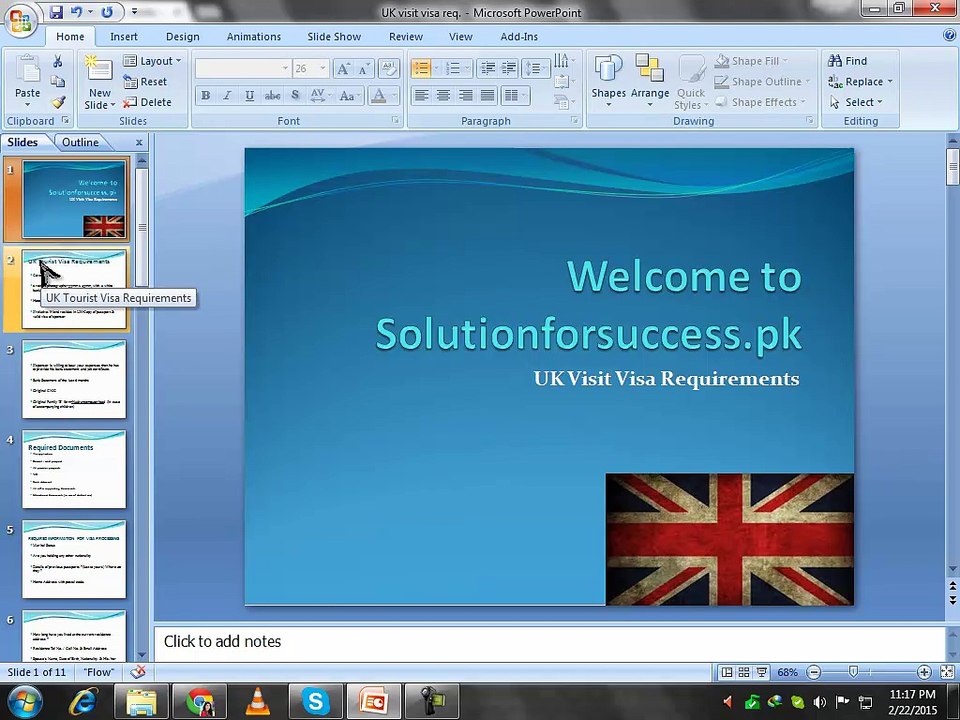The image size is (960, 720).
Task: Open the Select dropdown in Editing
Action: [x=857, y=102]
